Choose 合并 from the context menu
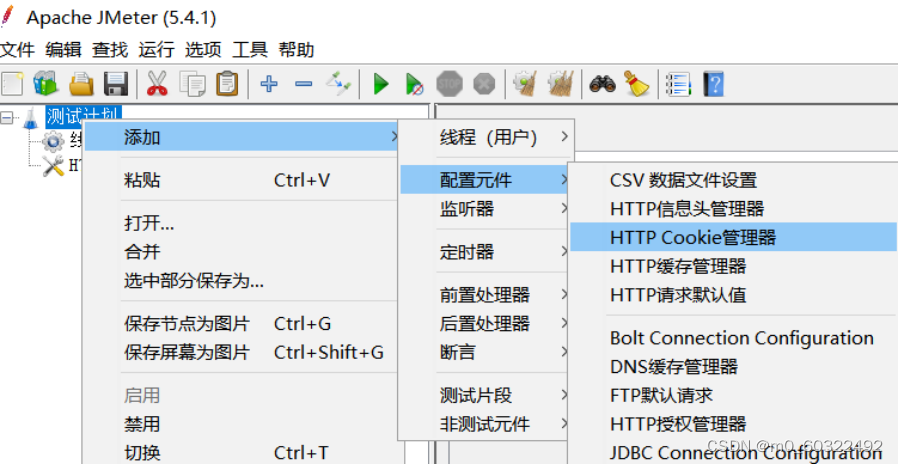The width and height of the screenshot is (898, 464). point(241,252)
